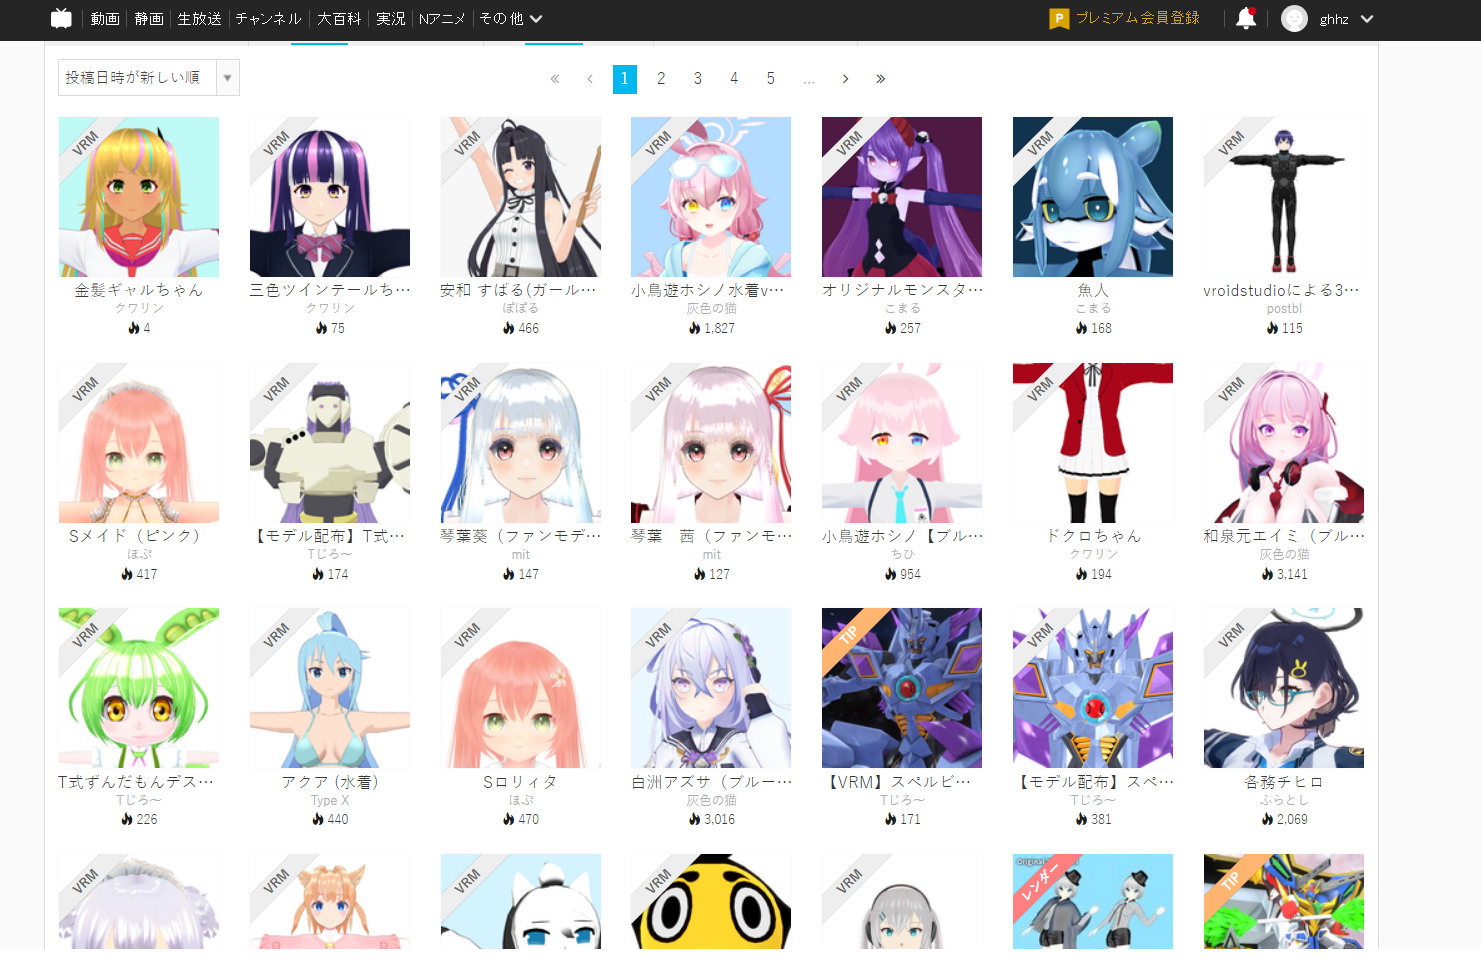
Task: Click author postbl under vroidstudio model
Action: (x=1284, y=309)
